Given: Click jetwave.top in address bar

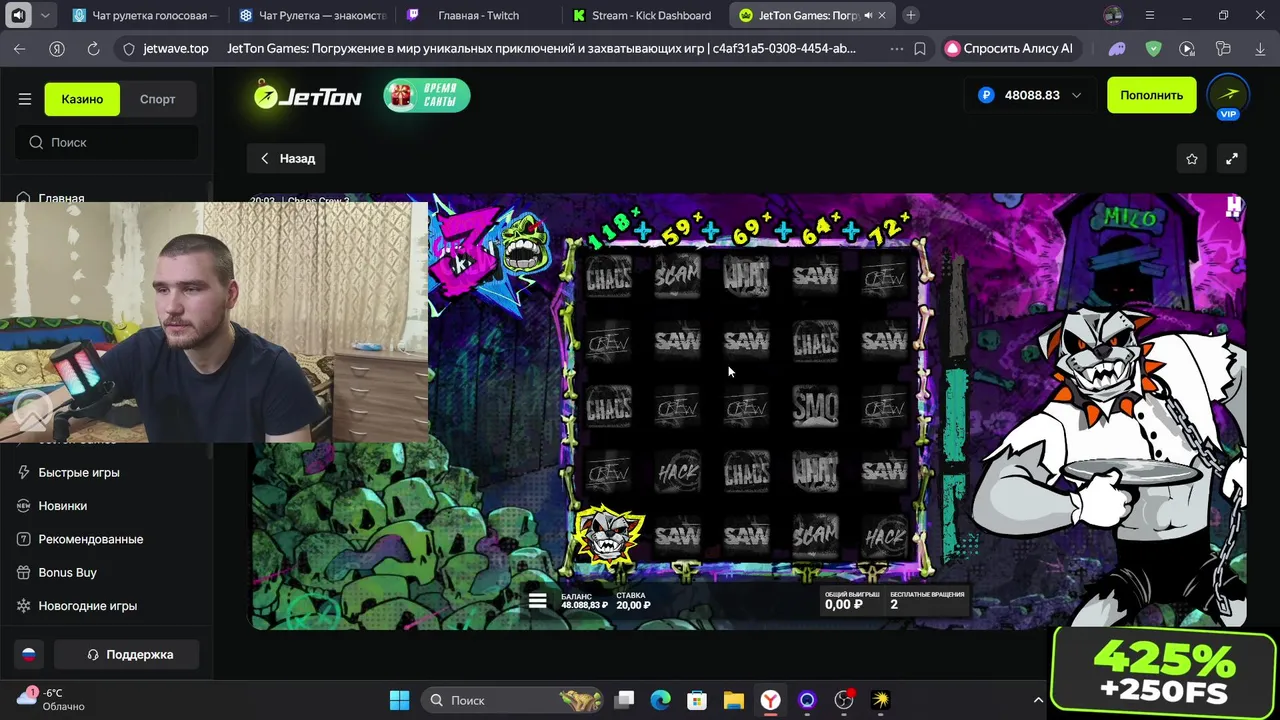Looking at the screenshot, I should click(x=176, y=48).
